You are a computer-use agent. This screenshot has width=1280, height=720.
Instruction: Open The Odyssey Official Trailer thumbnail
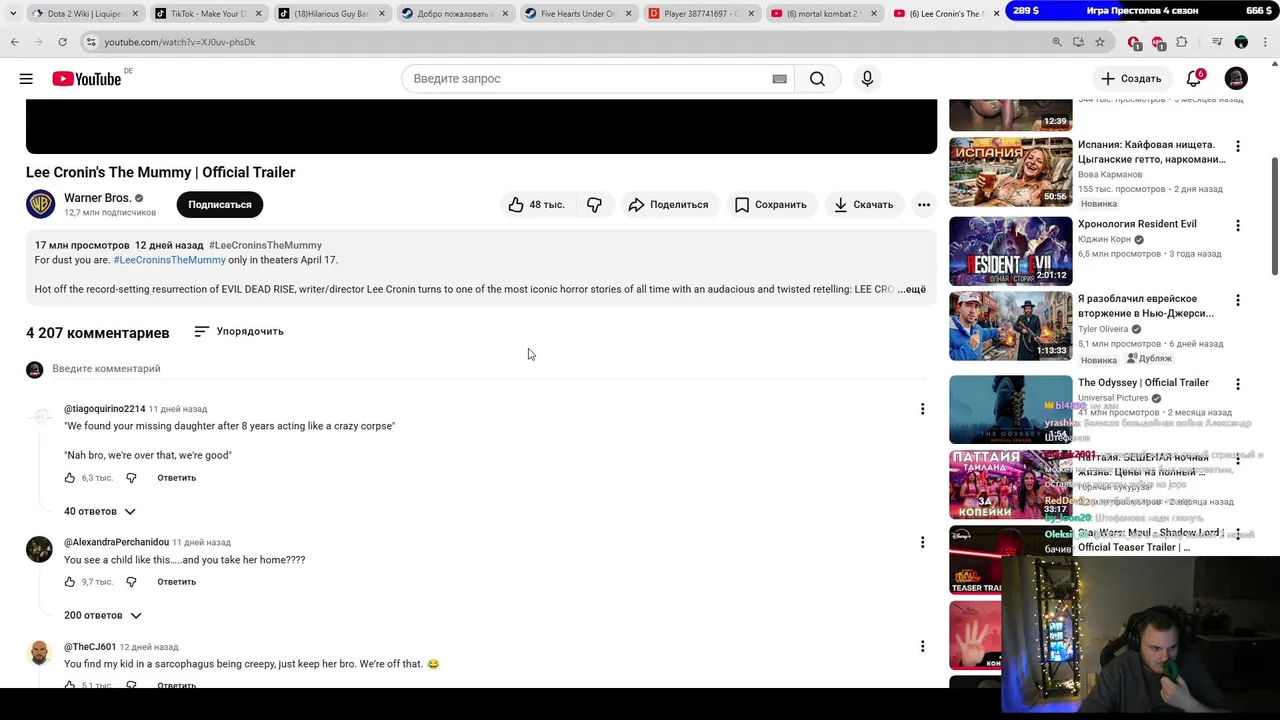[1010, 409]
